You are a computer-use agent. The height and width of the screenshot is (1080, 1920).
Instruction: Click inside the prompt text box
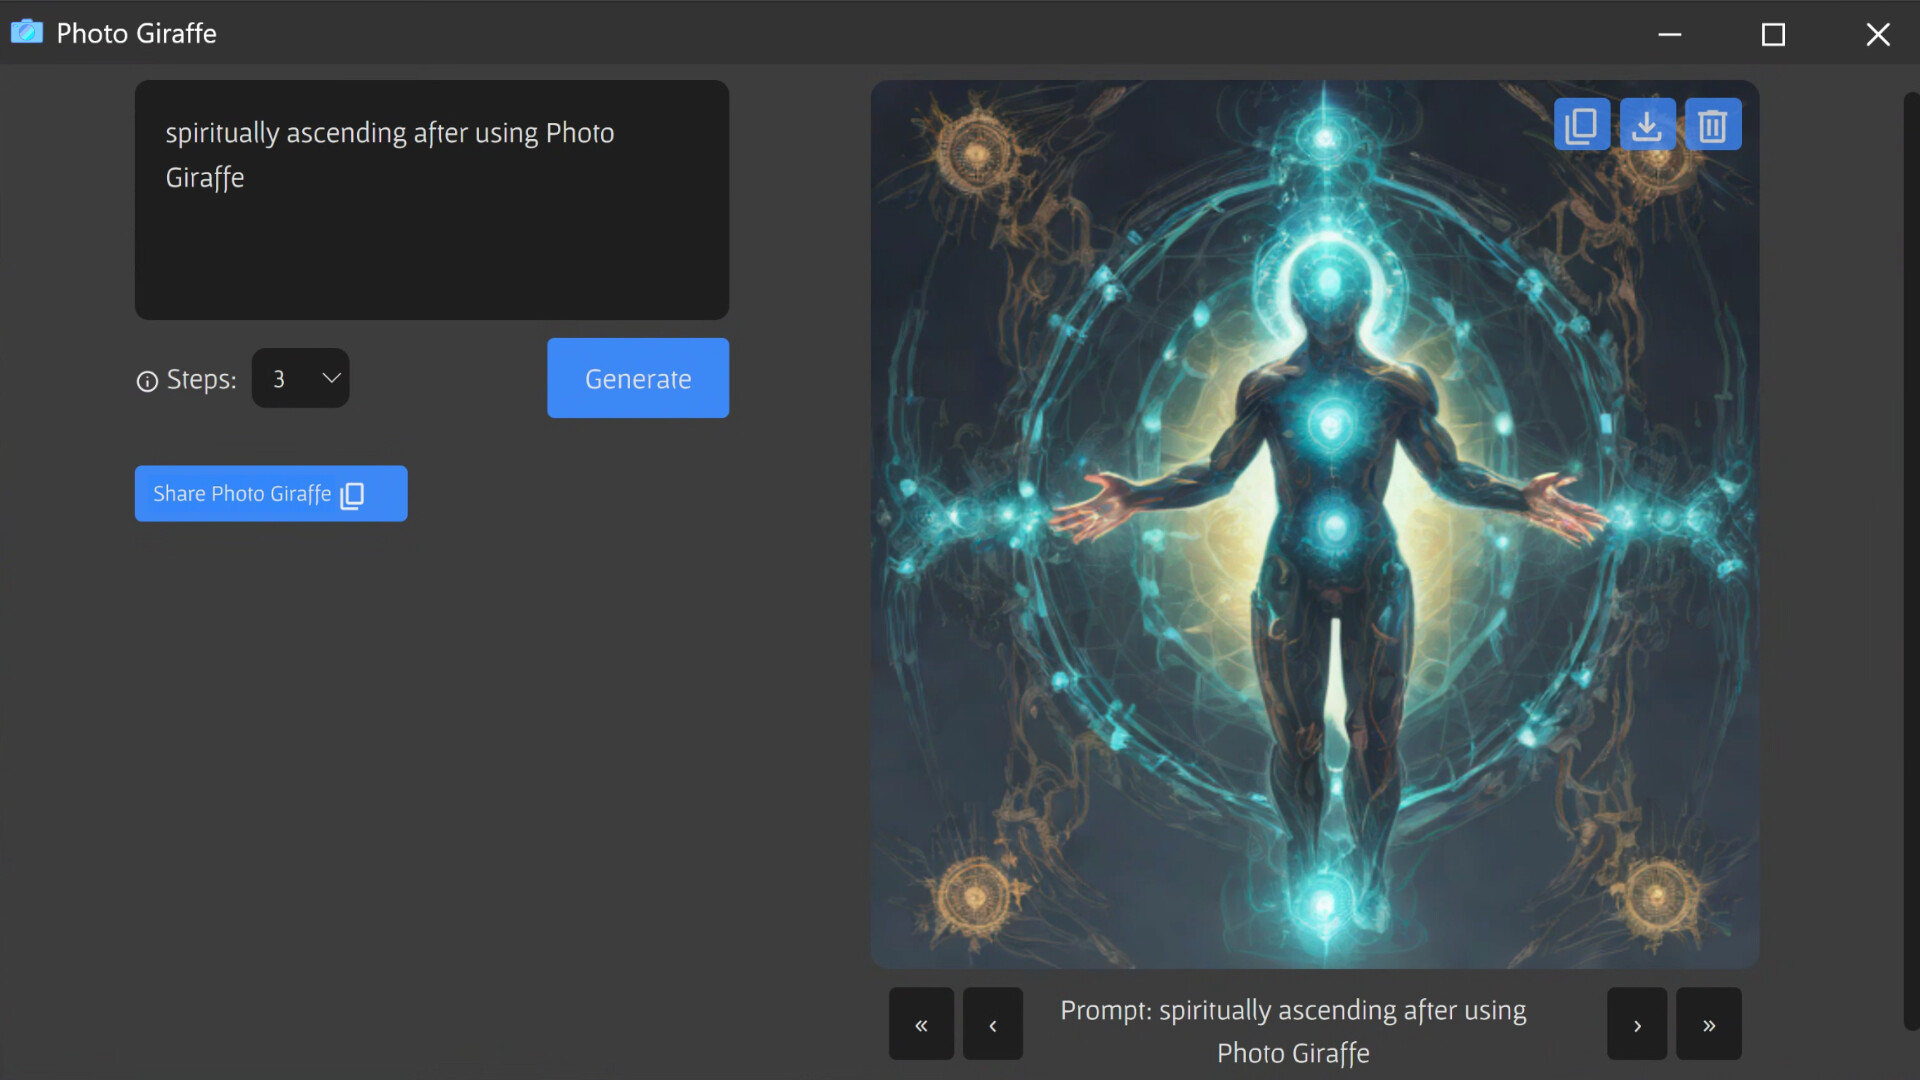431,200
